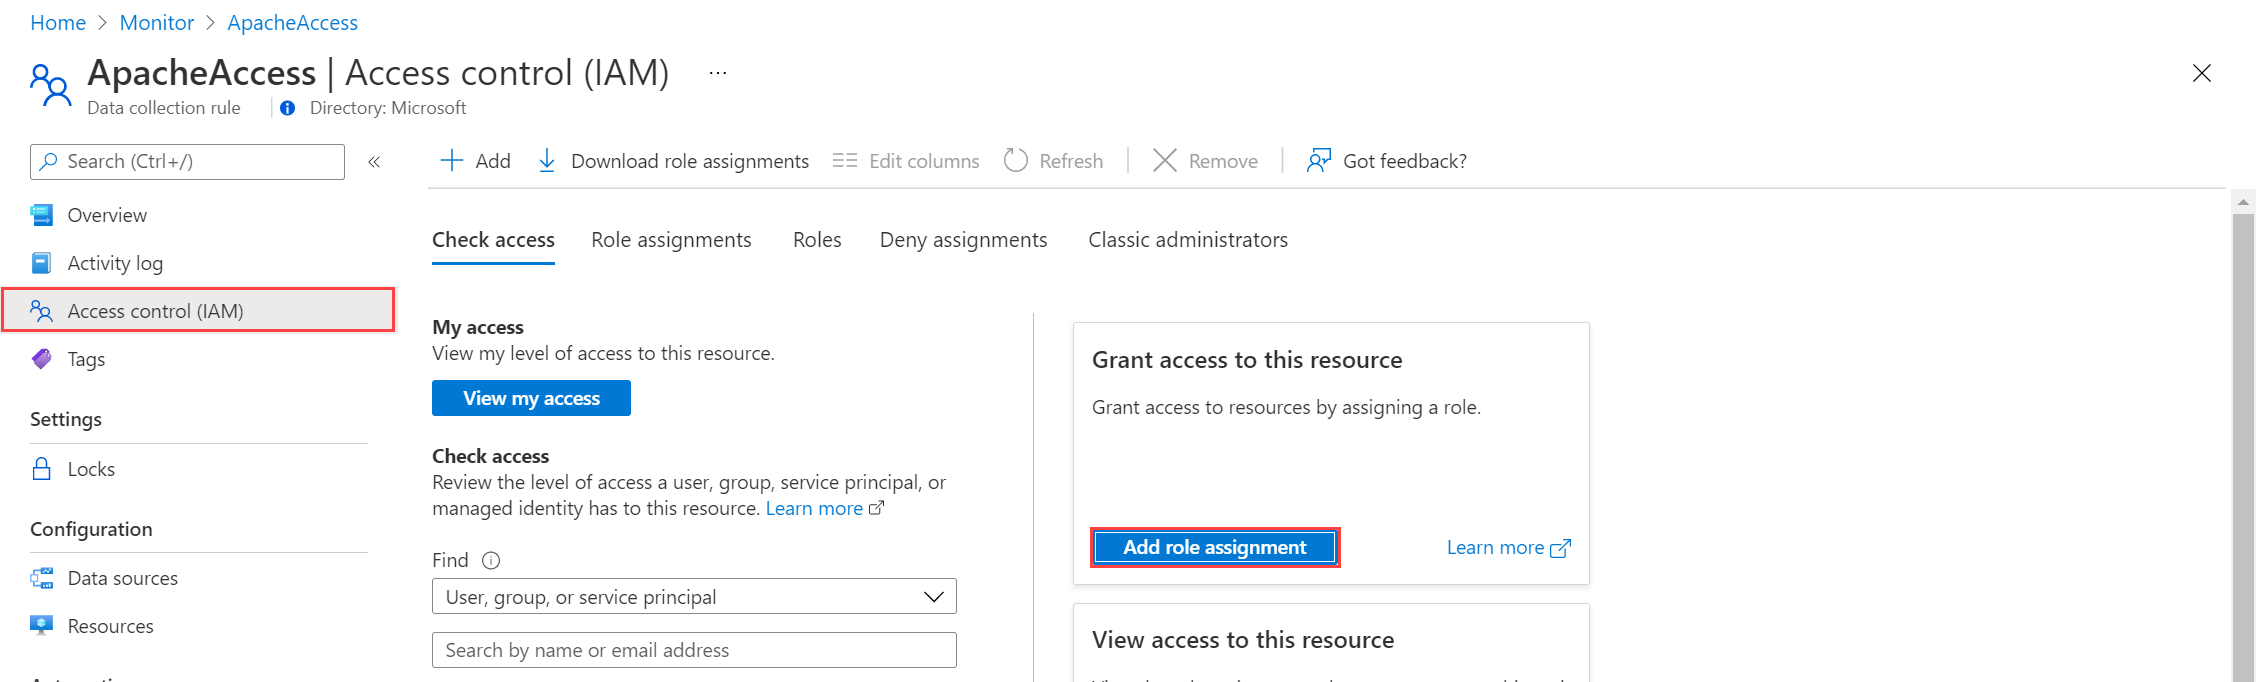Open the User, group, or service principal dropdown
2256x682 pixels.
pyautogui.click(x=694, y=597)
